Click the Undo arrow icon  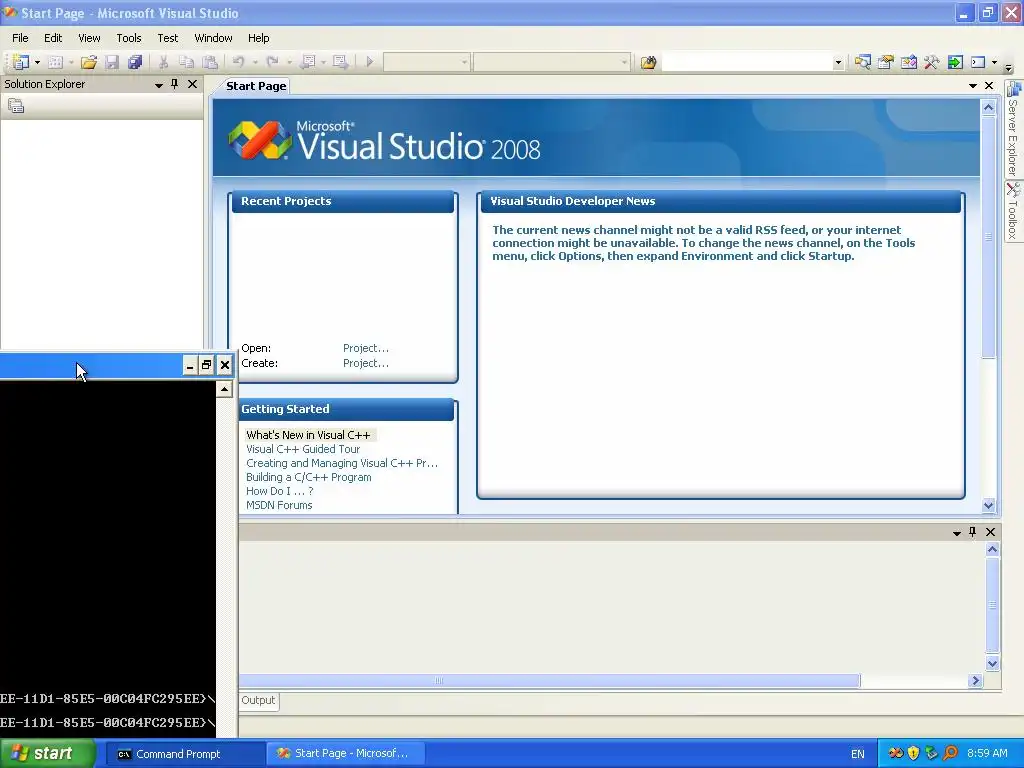238,62
